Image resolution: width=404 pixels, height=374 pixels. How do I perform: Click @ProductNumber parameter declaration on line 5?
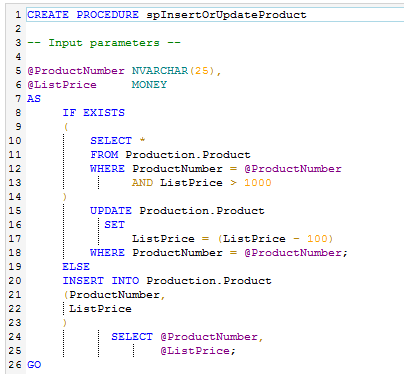[x=76, y=71]
